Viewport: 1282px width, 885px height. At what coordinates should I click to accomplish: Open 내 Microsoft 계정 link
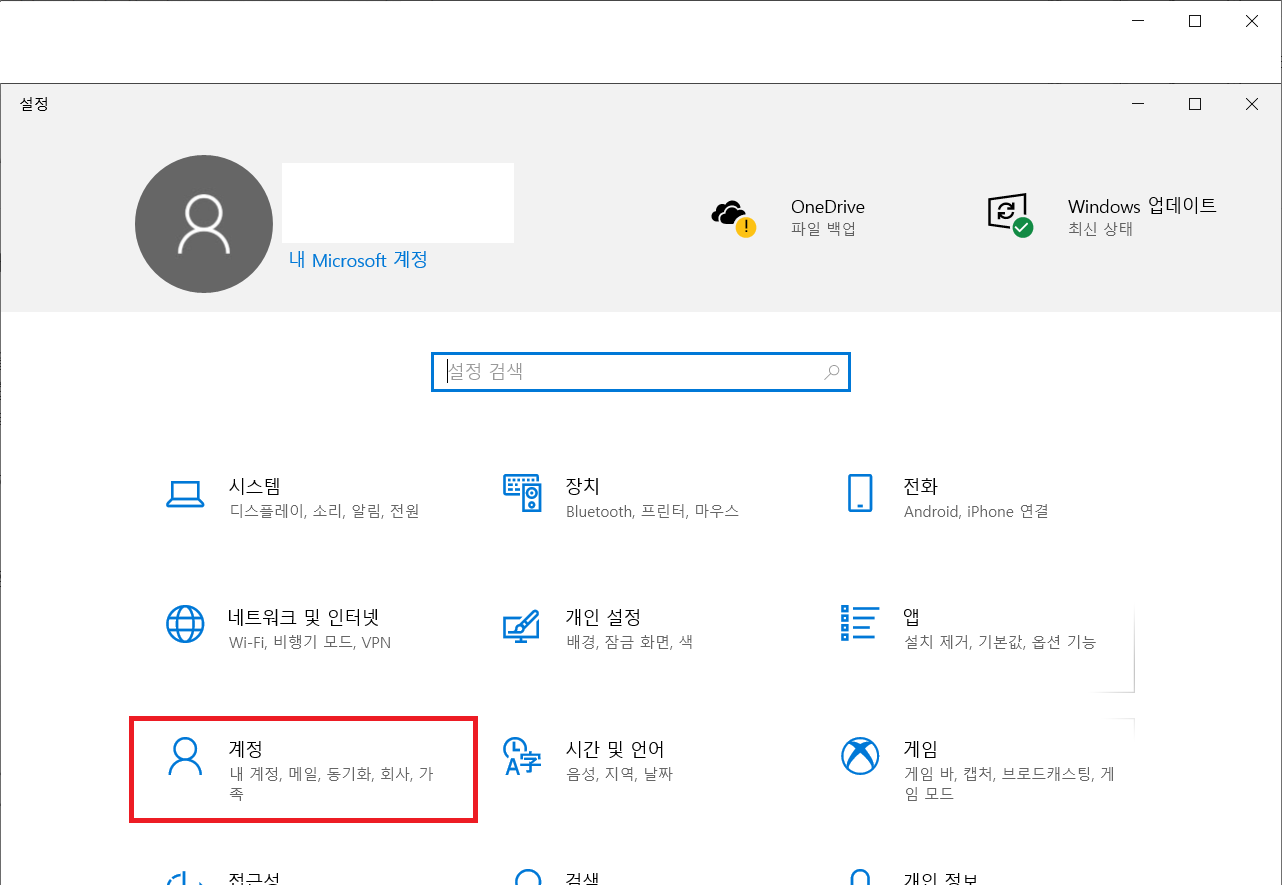pyautogui.click(x=357, y=260)
